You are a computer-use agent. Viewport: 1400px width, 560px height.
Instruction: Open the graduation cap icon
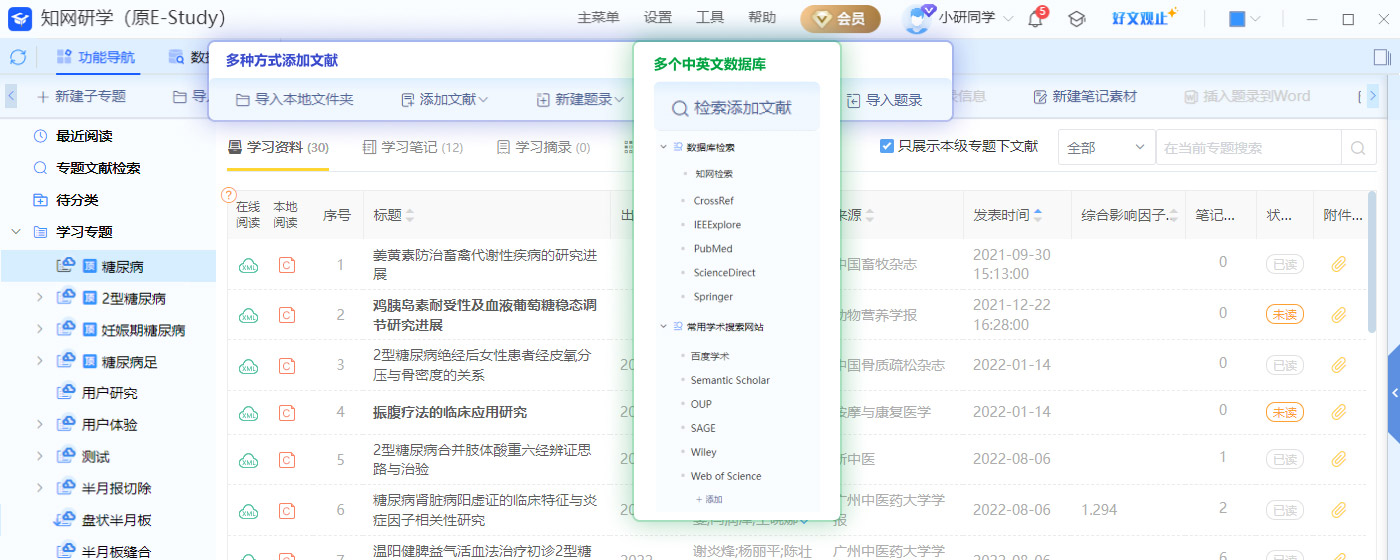pyautogui.click(x=1077, y=18)
